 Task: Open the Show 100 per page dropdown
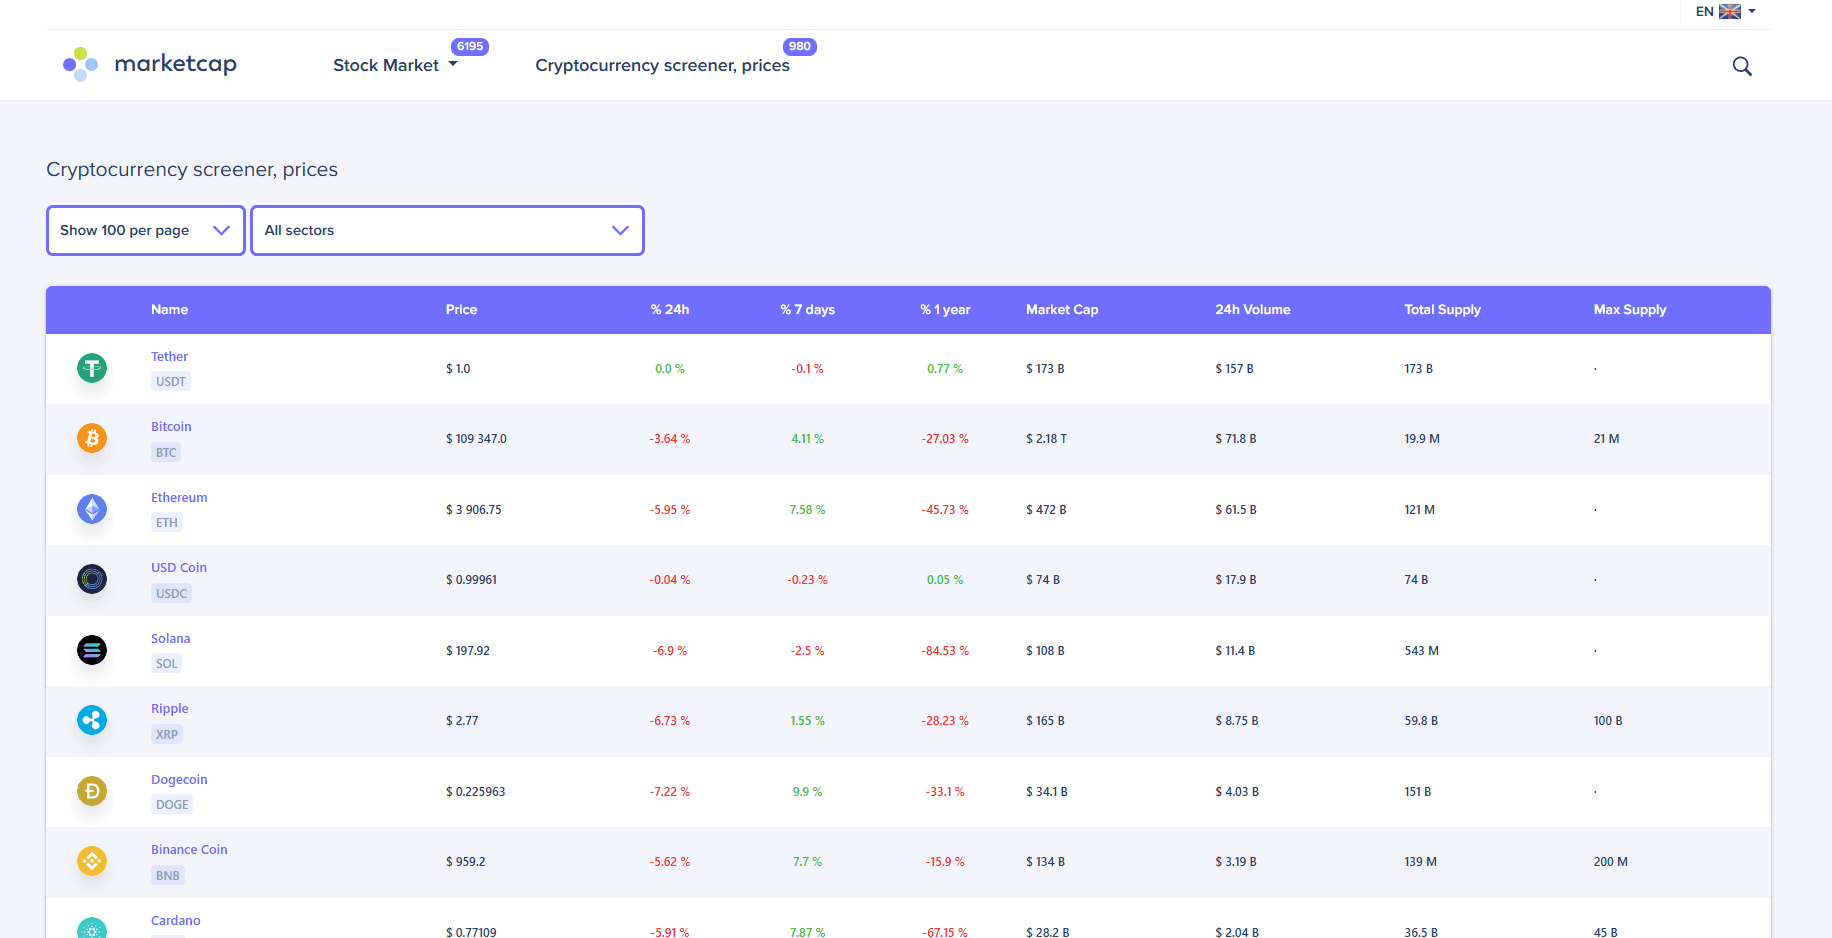pos(146,230)
